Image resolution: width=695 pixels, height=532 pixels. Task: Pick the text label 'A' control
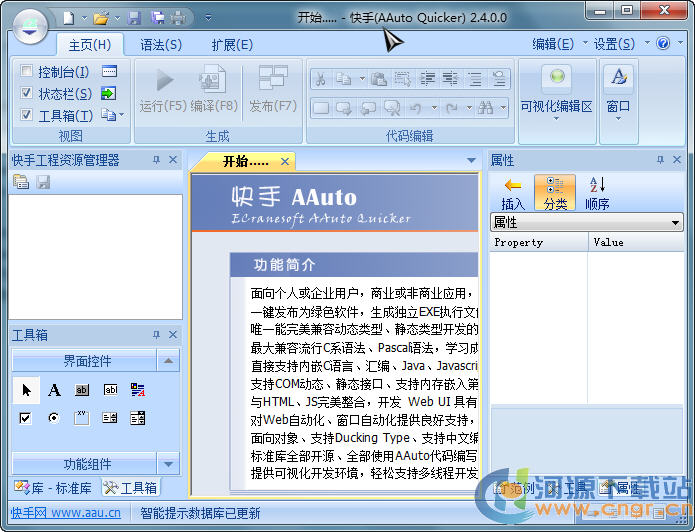pos(54,390)
